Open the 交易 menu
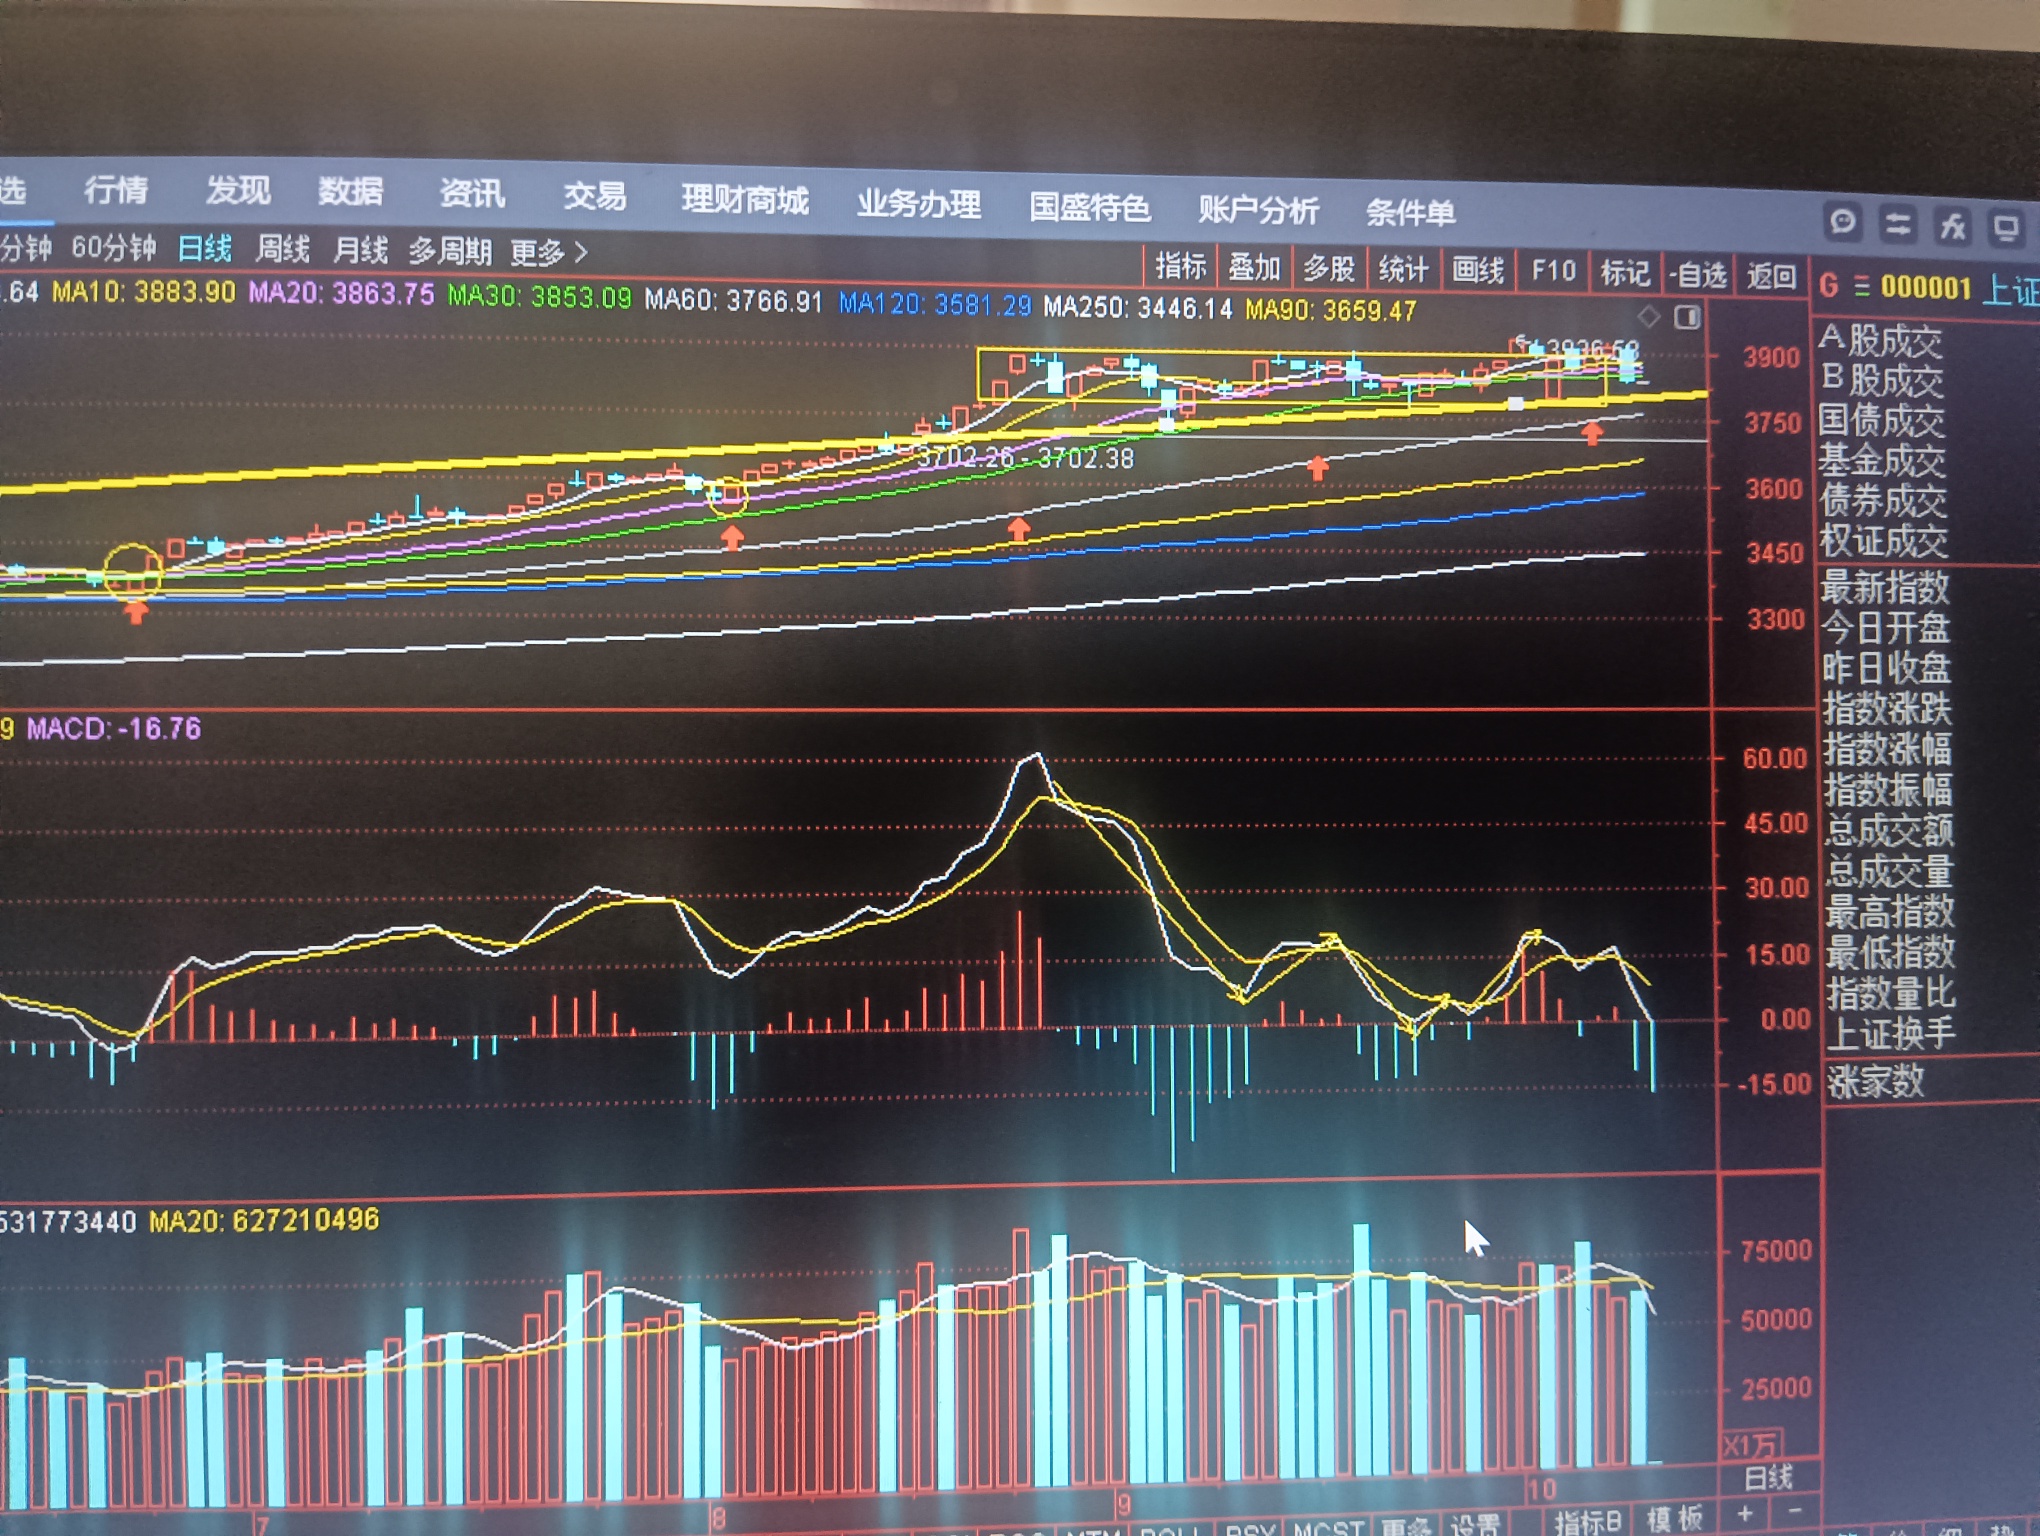The width and height of the screenshot is (2040, 1536). pos(594,196)
